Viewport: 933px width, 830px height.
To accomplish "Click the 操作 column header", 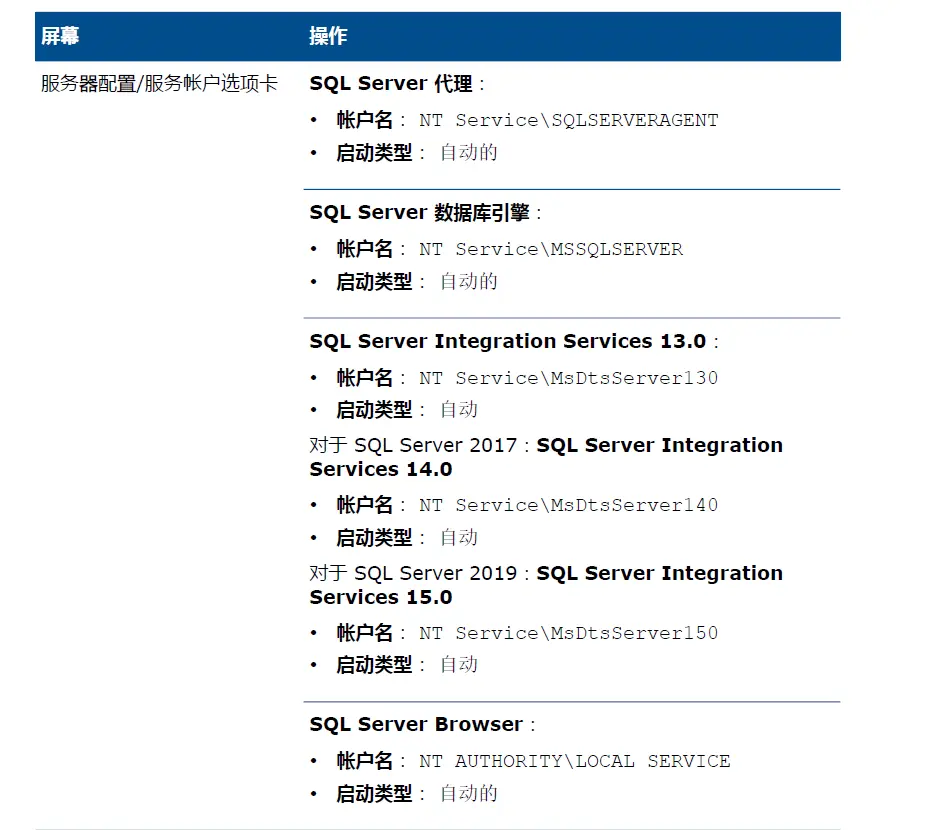I will pos(328,36).
